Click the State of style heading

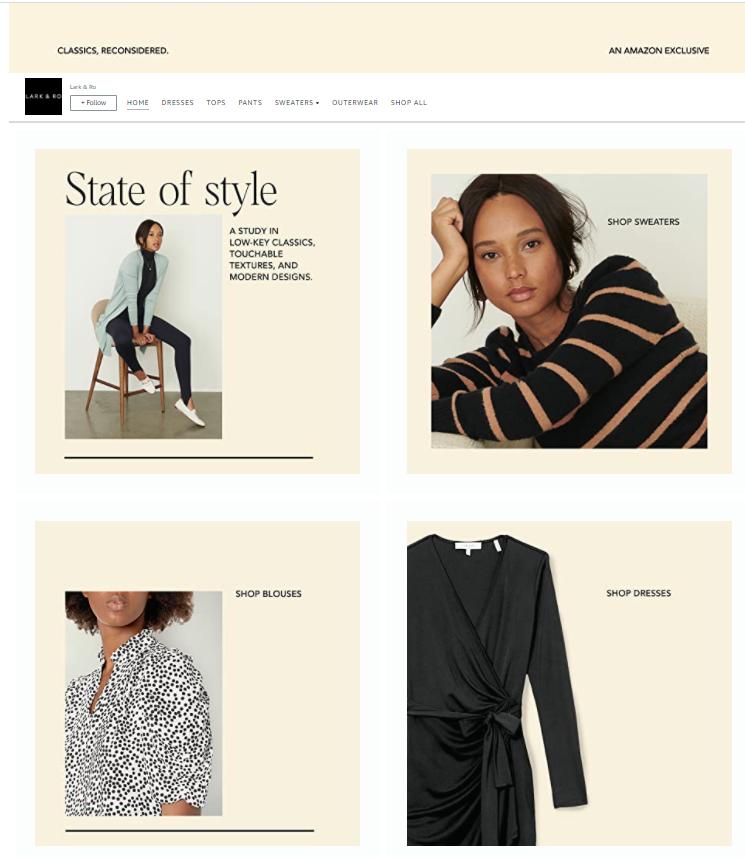tap(171, 190)
